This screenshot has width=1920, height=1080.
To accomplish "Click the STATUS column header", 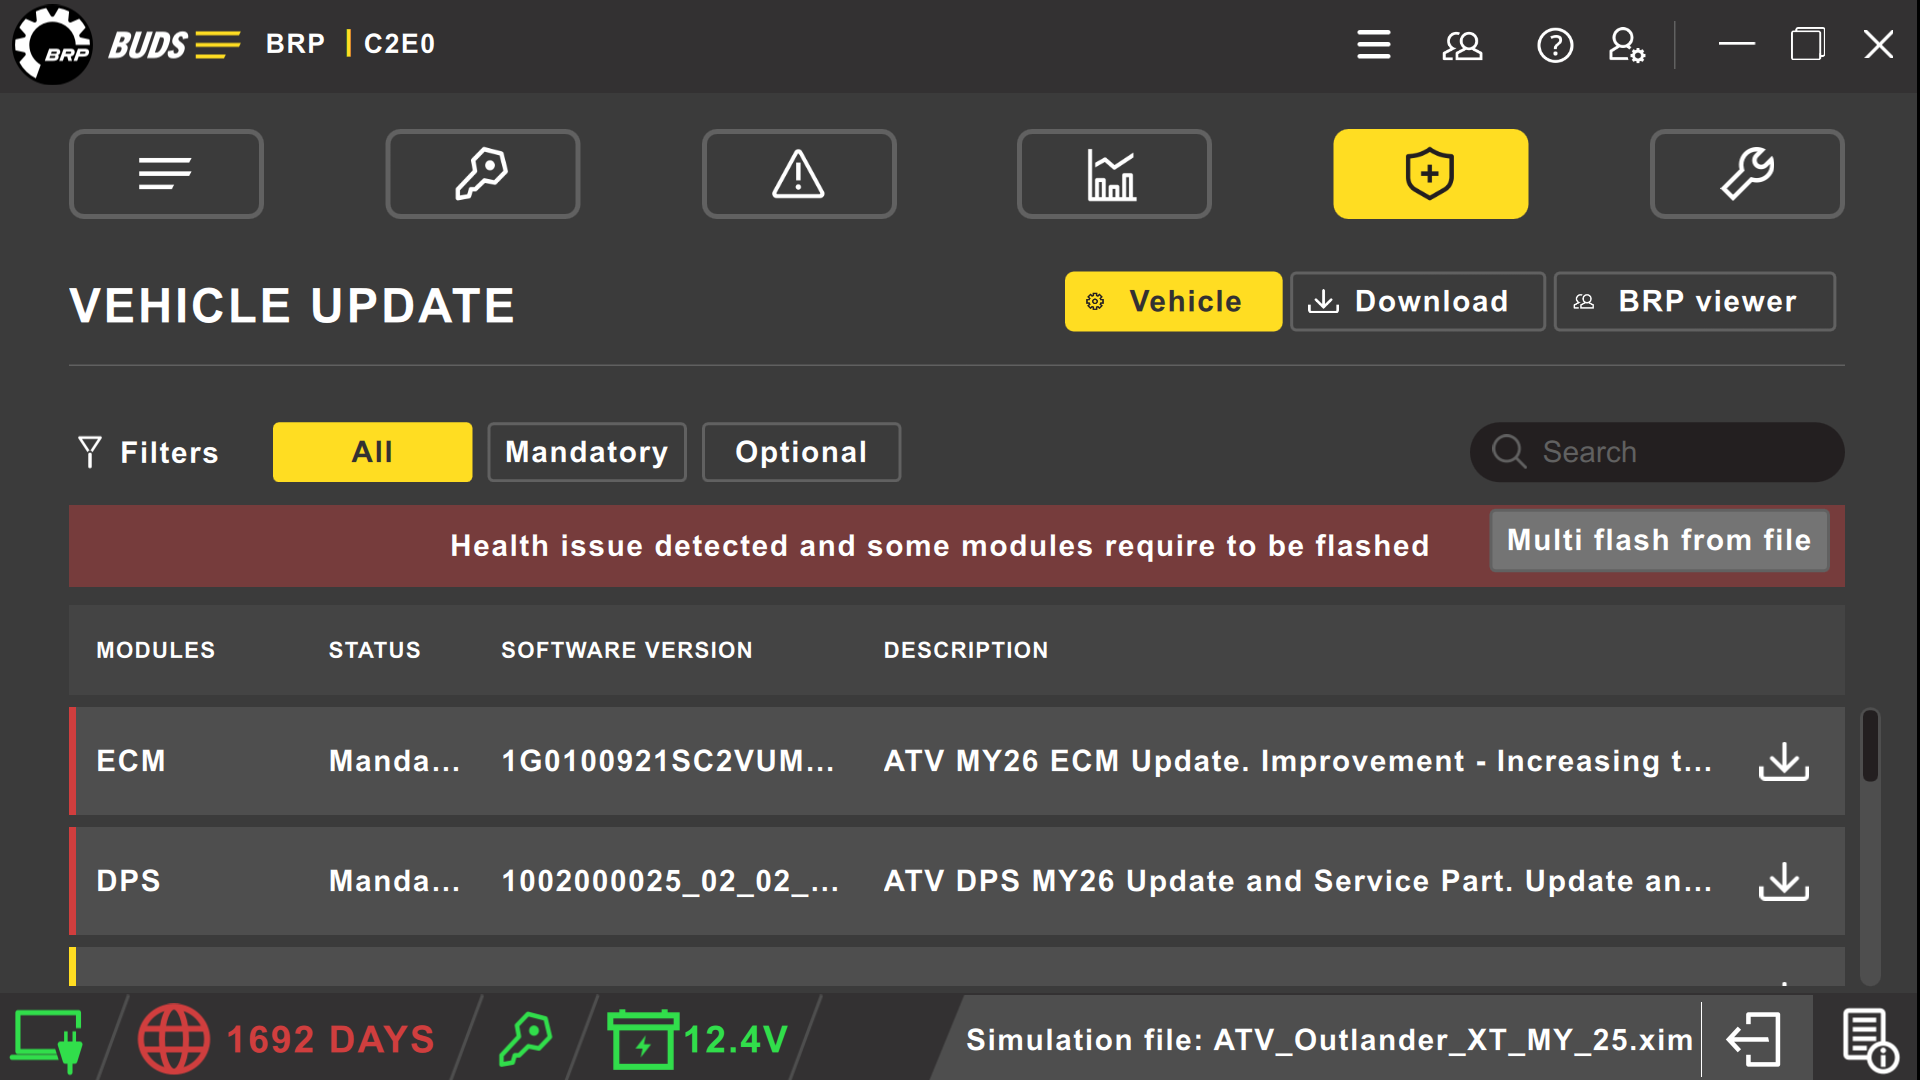I will (x=375, y=650).
